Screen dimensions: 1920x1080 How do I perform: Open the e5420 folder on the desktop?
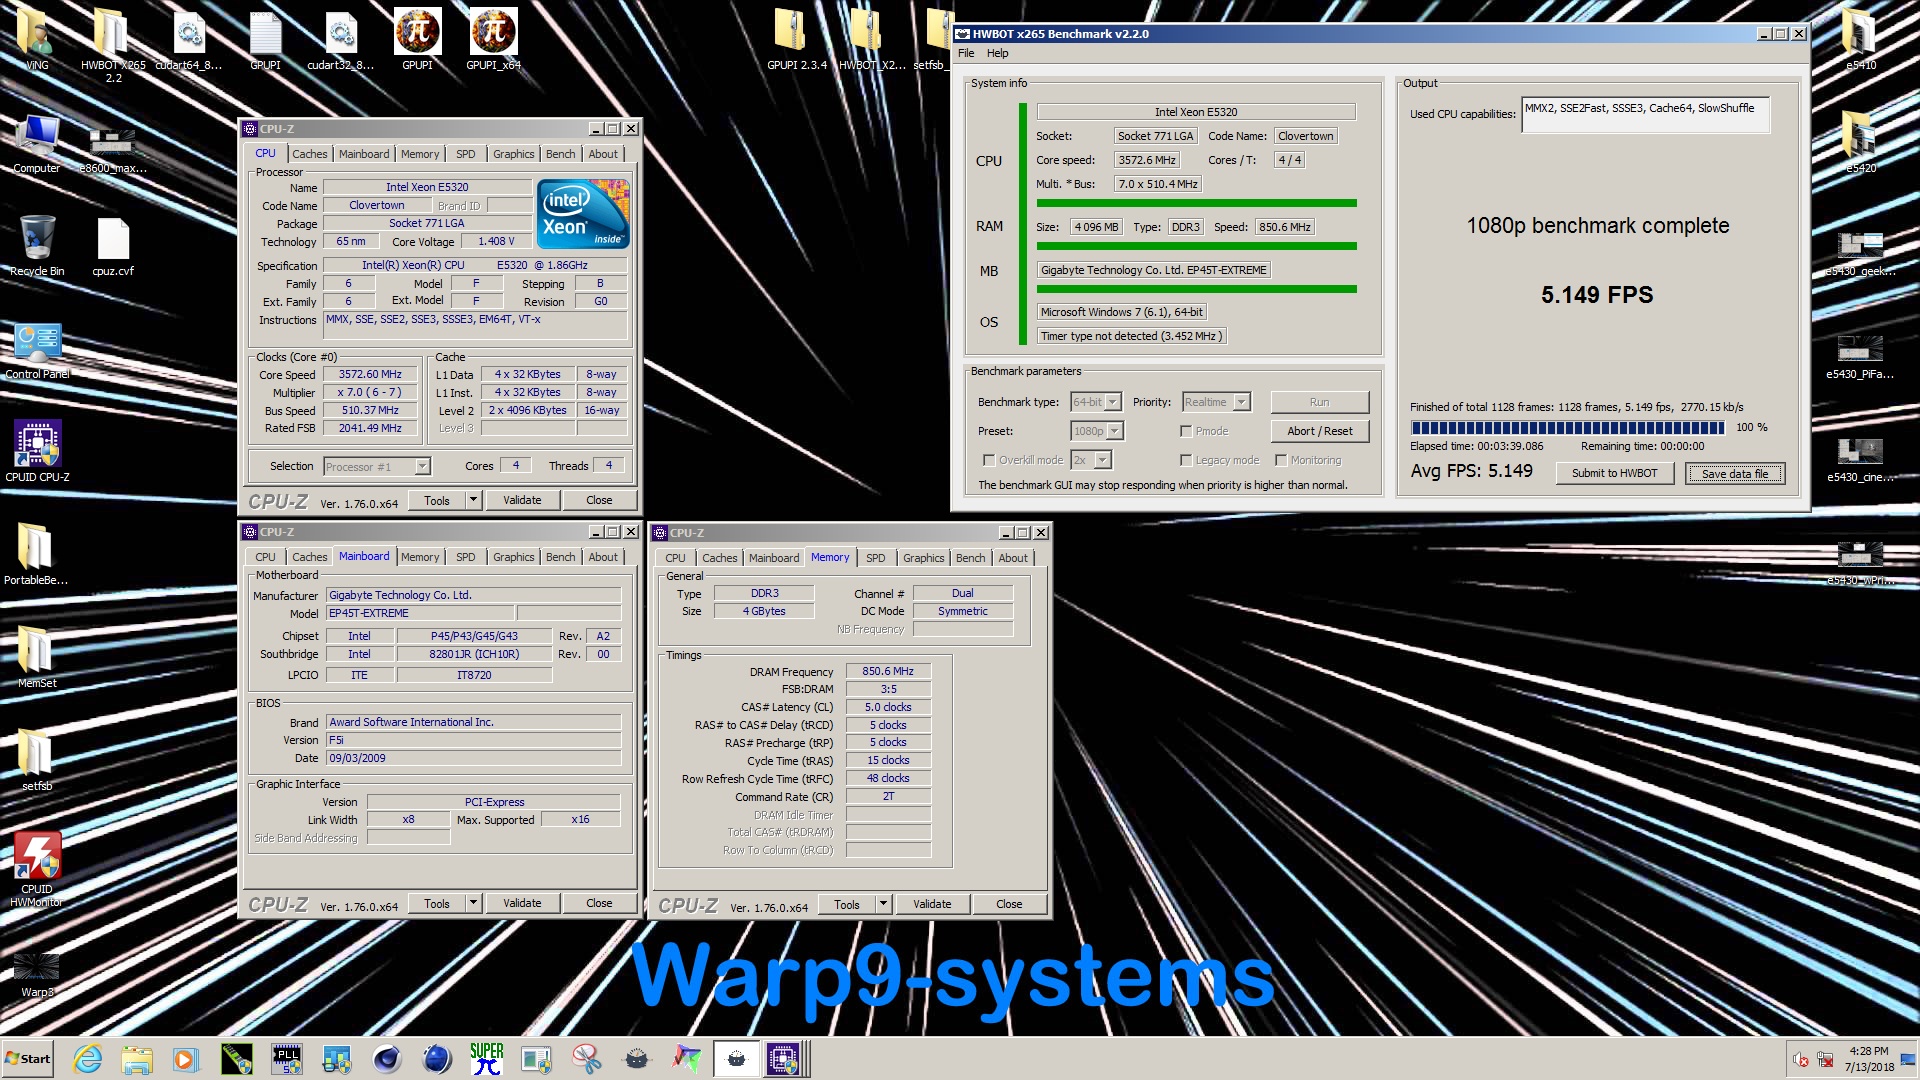click(x=1860, y=143)
